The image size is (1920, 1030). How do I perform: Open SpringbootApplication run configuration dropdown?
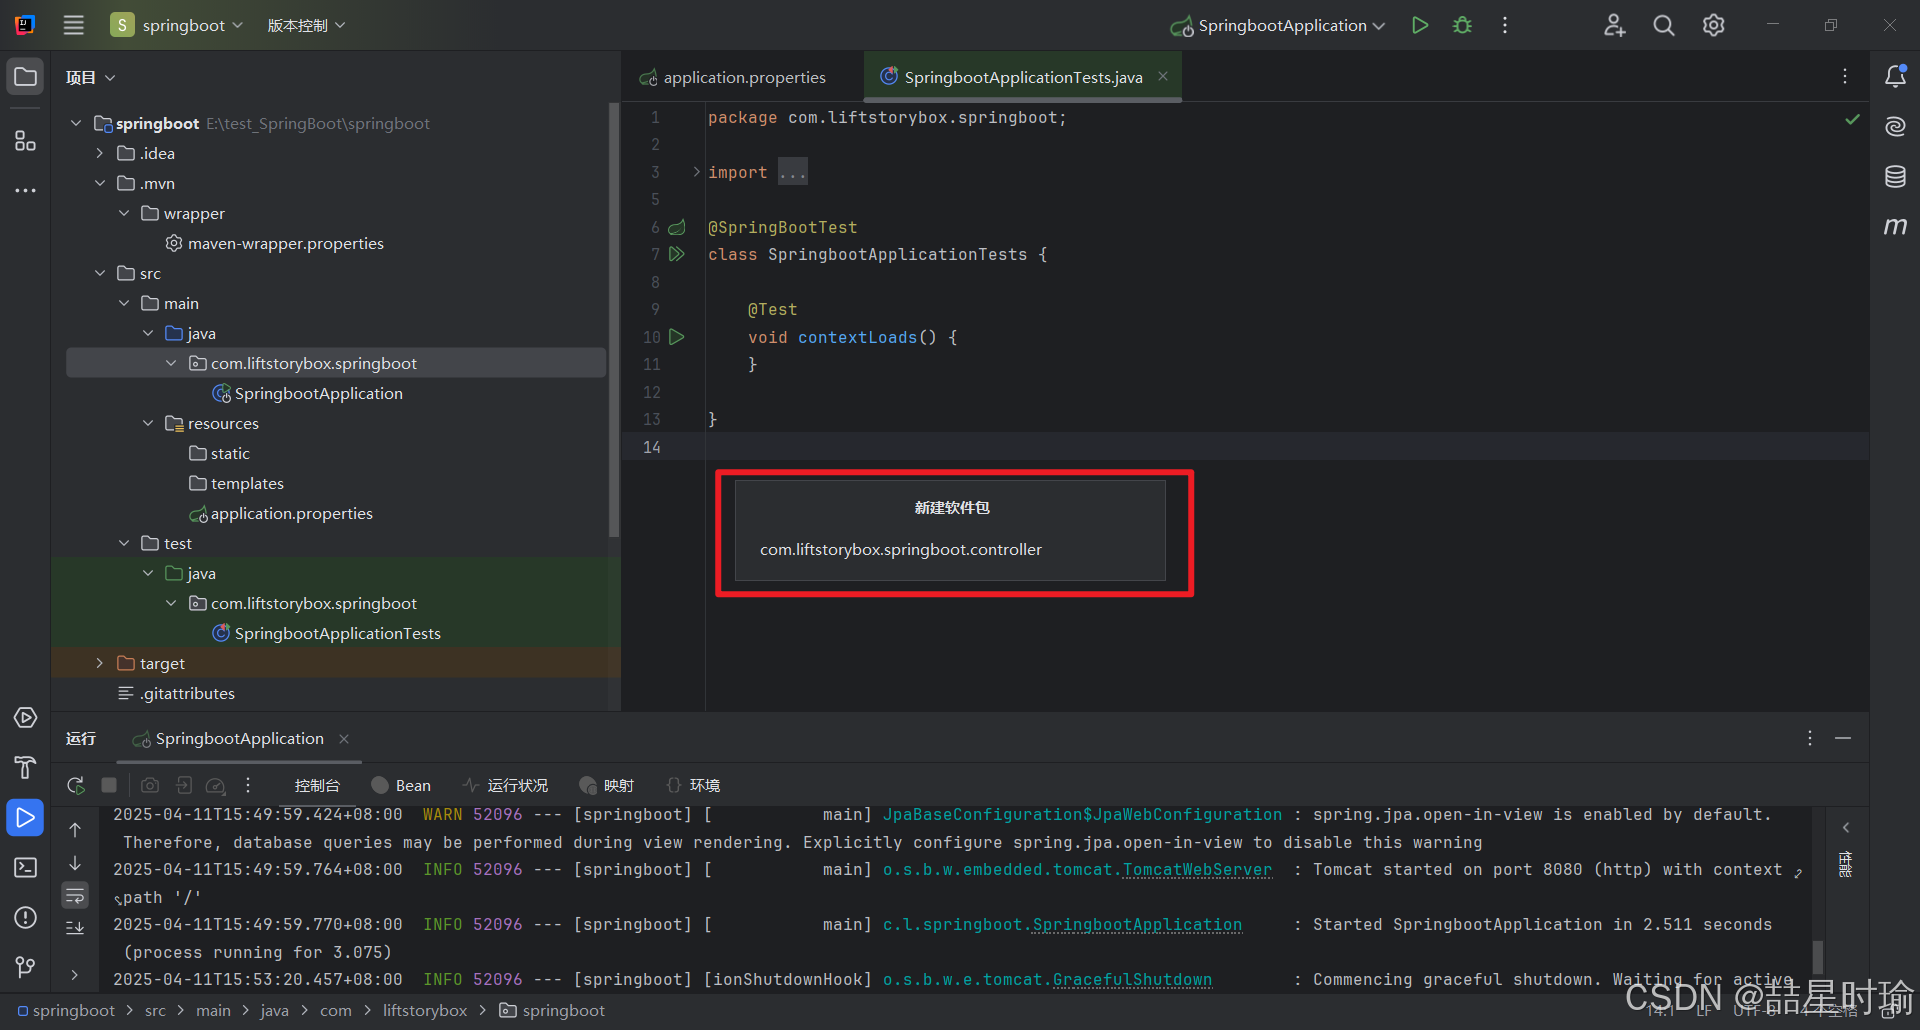1278,25
